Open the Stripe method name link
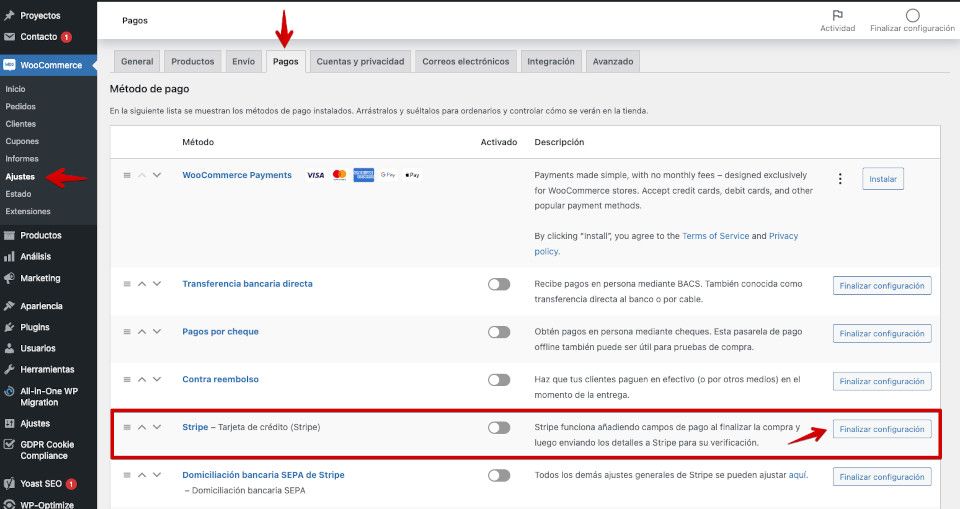 point(195,427)
